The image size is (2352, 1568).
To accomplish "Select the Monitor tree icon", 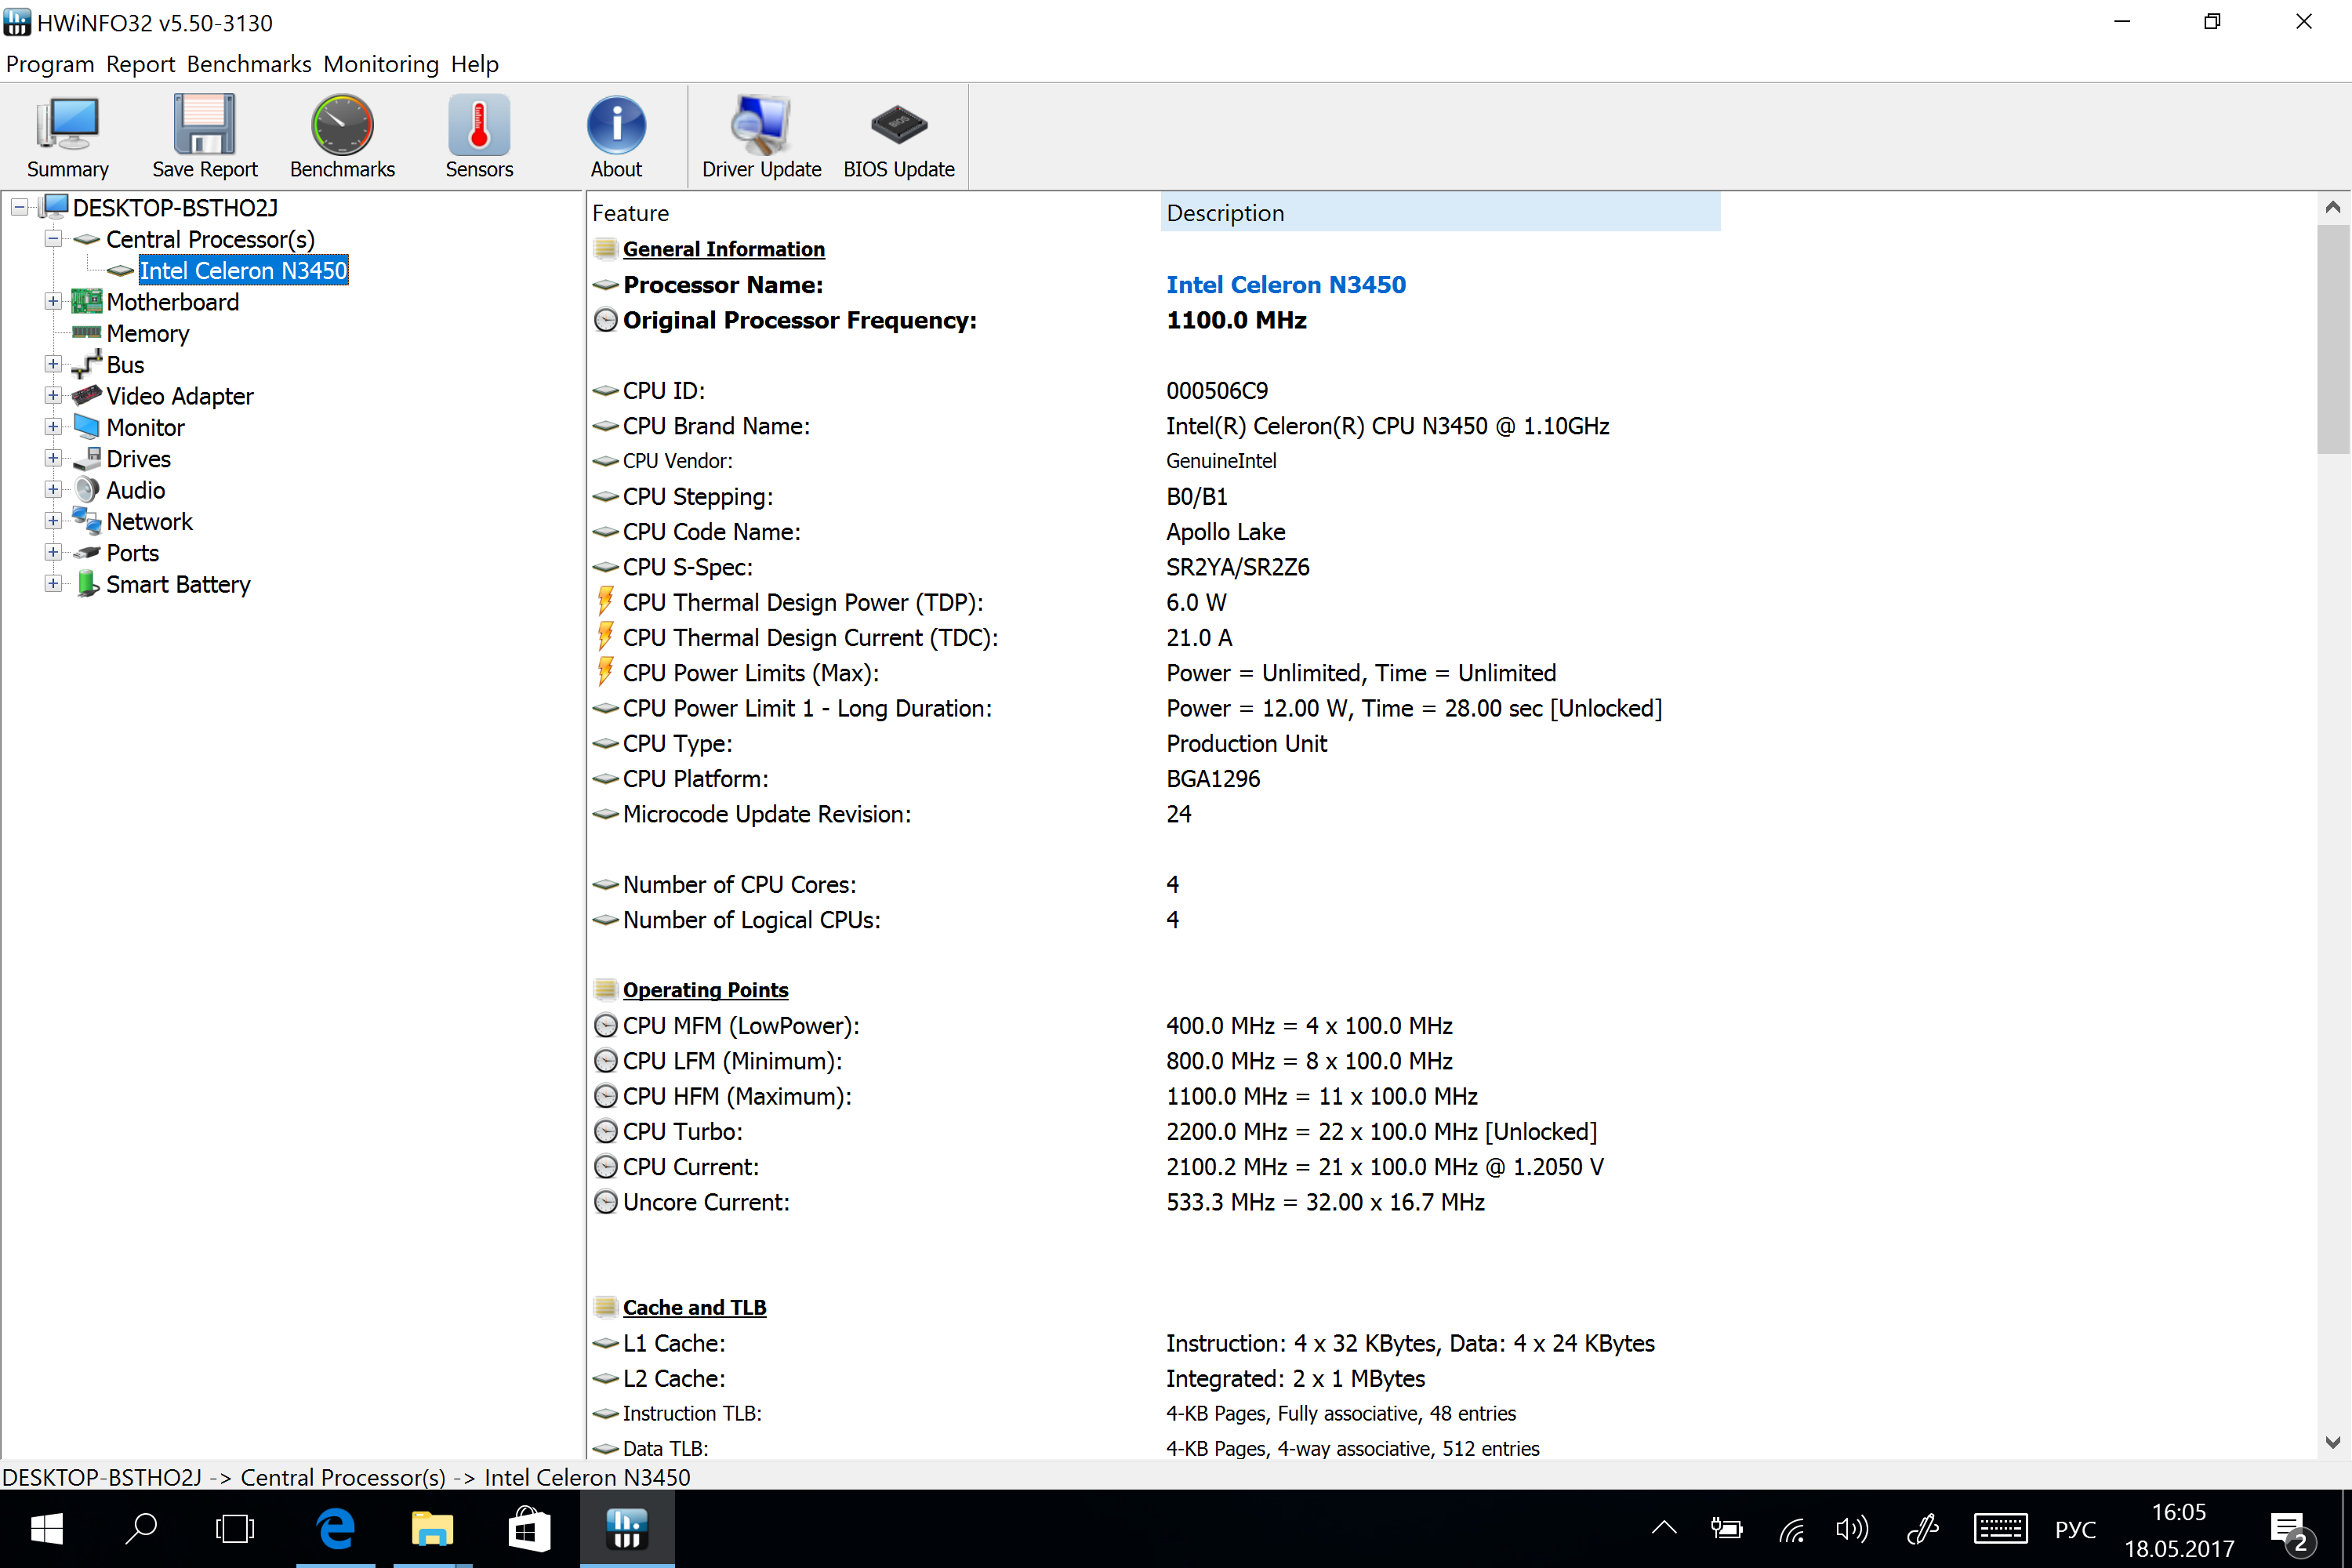I will pyautogui.click(x=87, y=427).
